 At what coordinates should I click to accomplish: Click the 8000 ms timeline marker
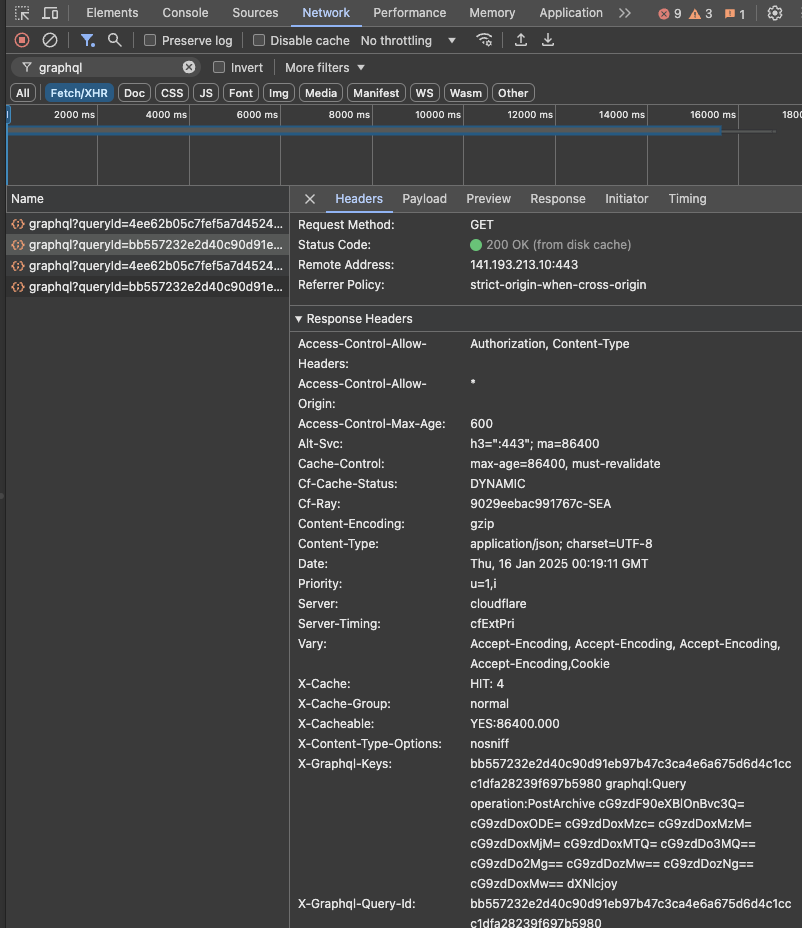pyautogui.click(x=349, y=114)
